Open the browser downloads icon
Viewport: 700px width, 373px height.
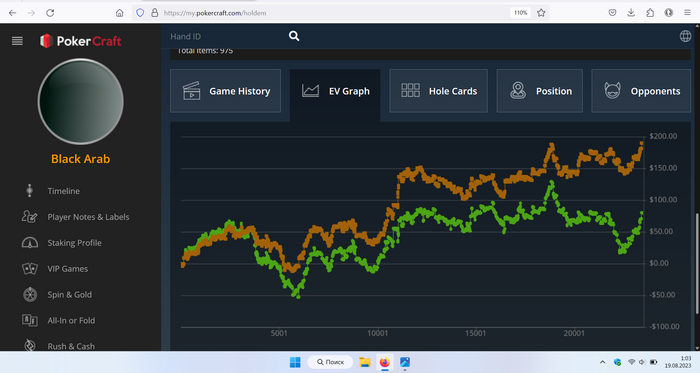(631, 13)
